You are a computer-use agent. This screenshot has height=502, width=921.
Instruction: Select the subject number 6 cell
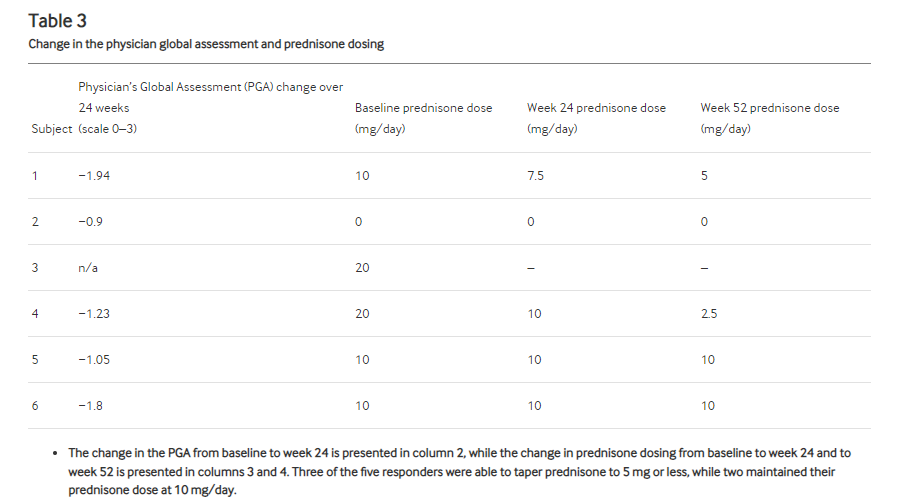[35, 406]
